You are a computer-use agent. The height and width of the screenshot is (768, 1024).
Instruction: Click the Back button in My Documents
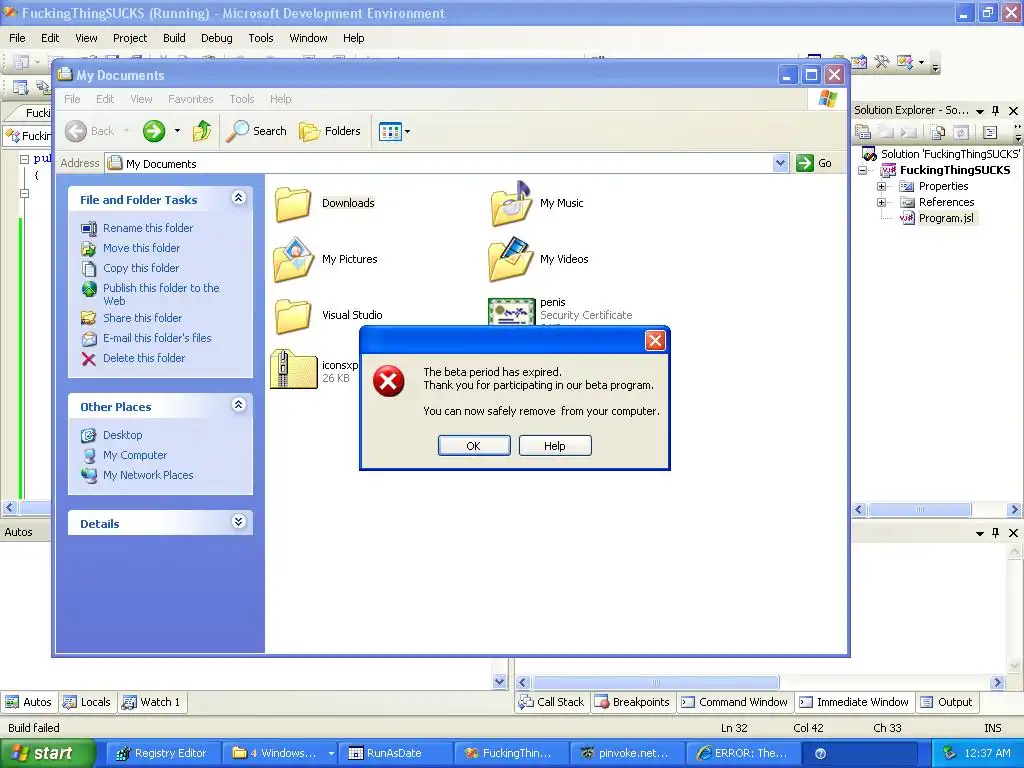(x=90, y=131)
